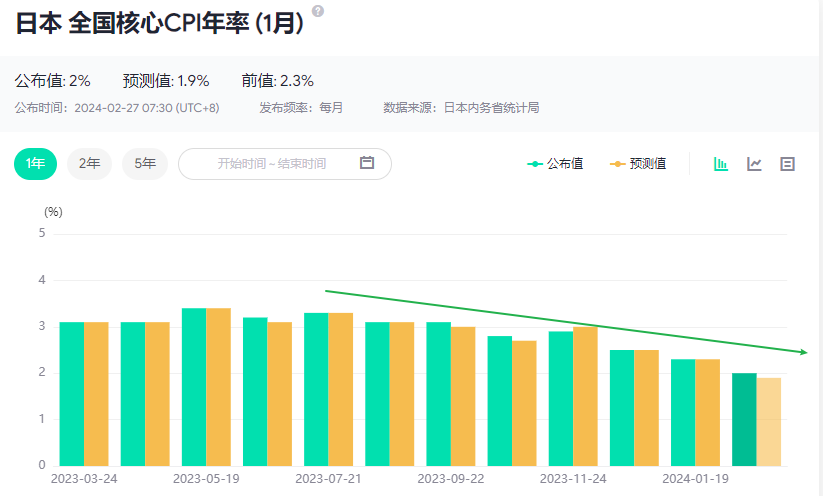The image size is (823, 496).
Task: Click the orange 预测值 bar for 2023-09-22
Action: 463,396
